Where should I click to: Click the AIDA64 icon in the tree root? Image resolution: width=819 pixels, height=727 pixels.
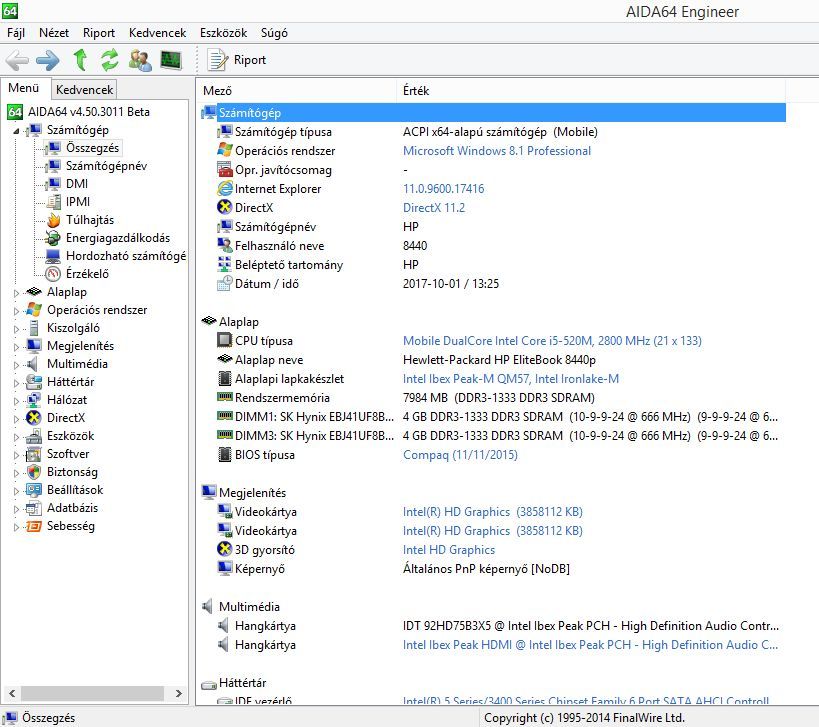[x=15, y=112]
